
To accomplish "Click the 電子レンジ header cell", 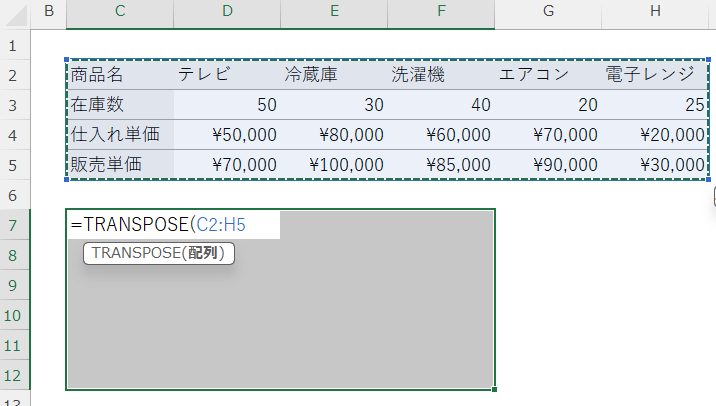I will [x=655, y=75].
